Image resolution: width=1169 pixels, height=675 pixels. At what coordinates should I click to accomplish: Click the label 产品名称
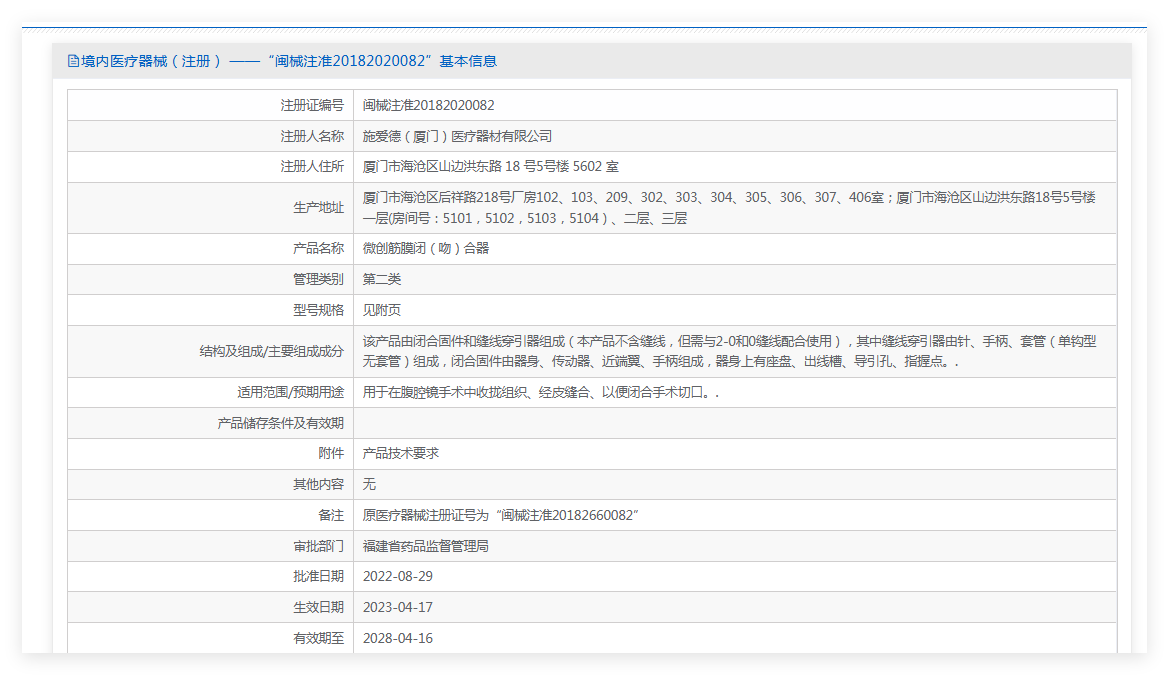[318, 248]
